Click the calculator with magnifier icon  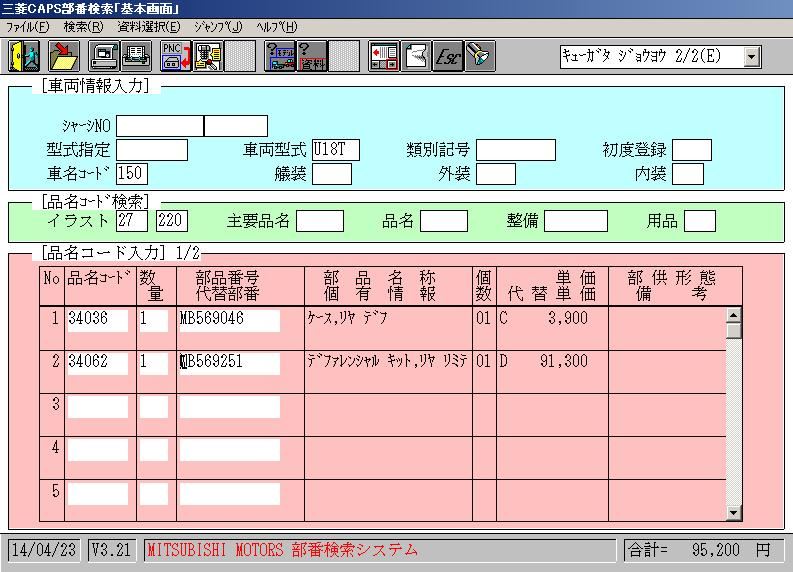coord(207,56)
